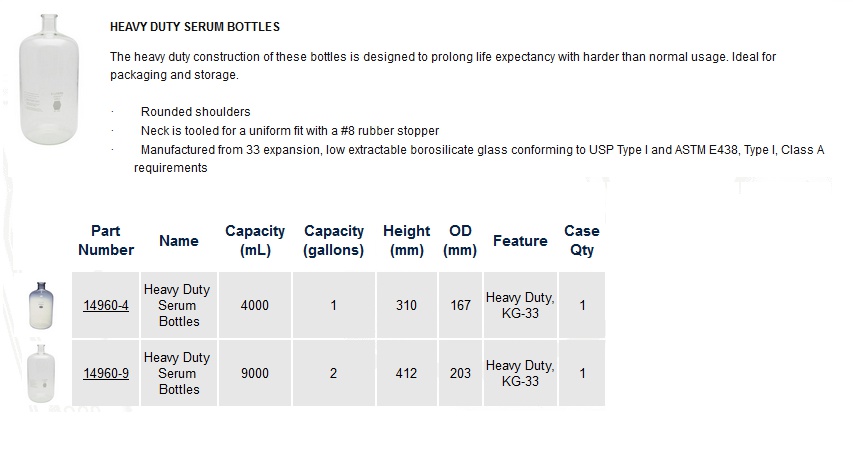This screenshot has width=853, height=450.
Task: Click the 412 height value cell
Action: [x=406, y=373]
